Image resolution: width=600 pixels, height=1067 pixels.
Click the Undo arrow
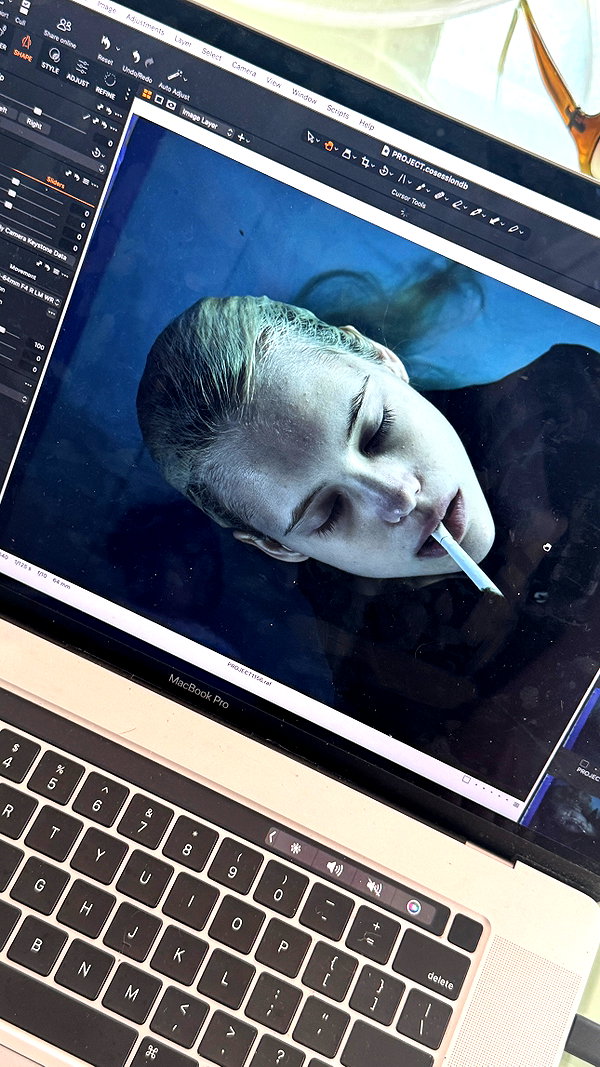coord(136,56)
